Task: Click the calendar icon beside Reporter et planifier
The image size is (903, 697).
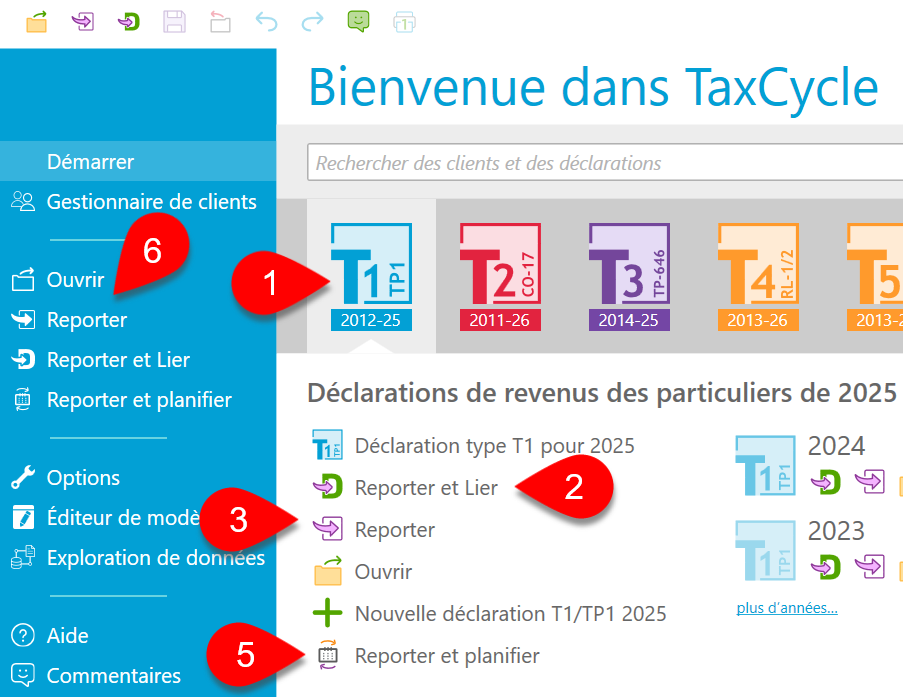Action: click(x=328, y=655)
